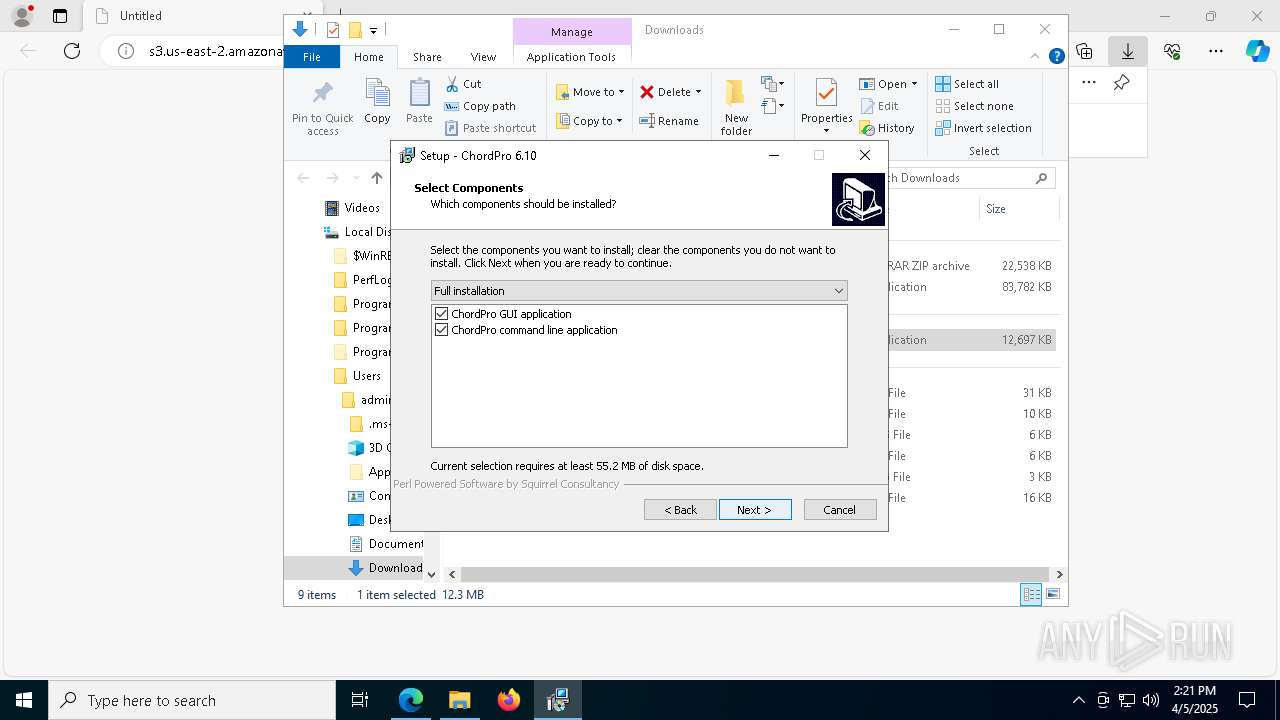The height and width of the screenshot is (720, 1280).
Task: Cancel the ChordPro setup
Action: pyautogui.click(x=840, y=510)
